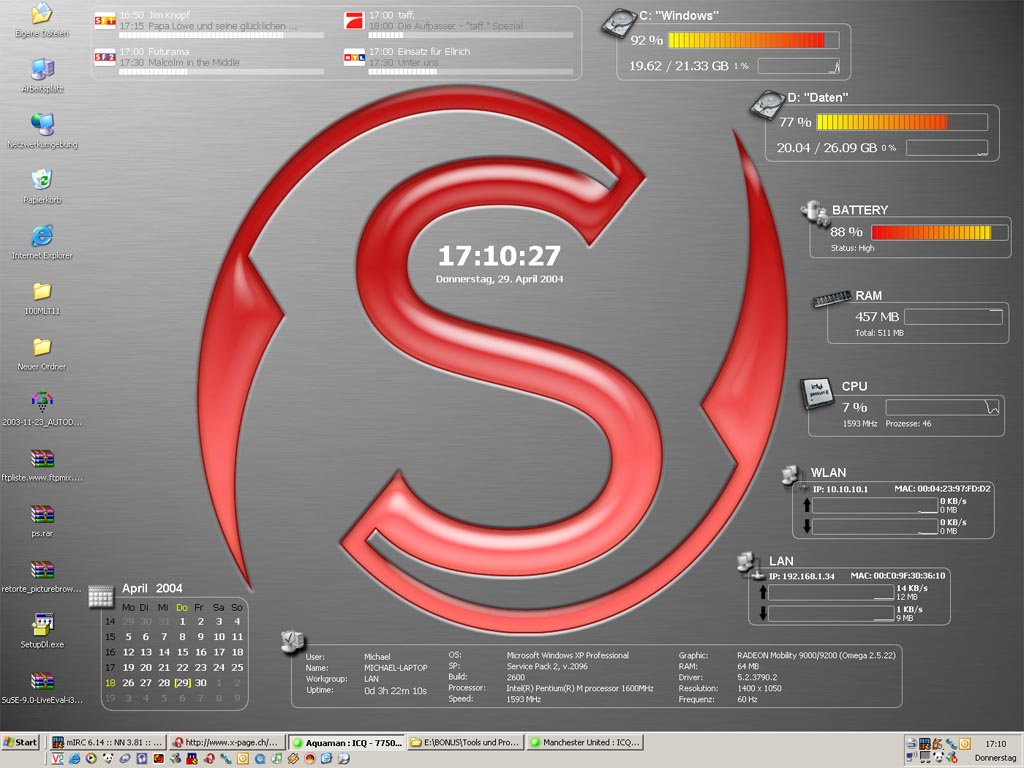Switch to Aquaman ICQ taskbar window
The height and width of the screenshot is (768, 1024).
point(346,742)
